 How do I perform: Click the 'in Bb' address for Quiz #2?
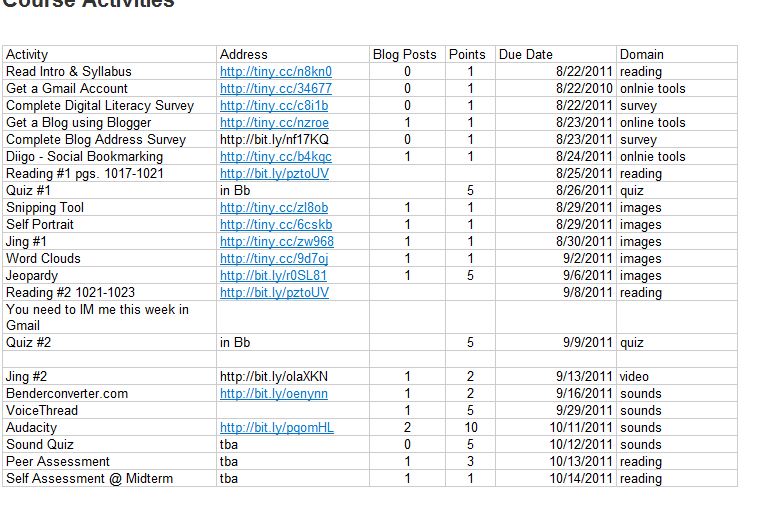tap(235, 342)
